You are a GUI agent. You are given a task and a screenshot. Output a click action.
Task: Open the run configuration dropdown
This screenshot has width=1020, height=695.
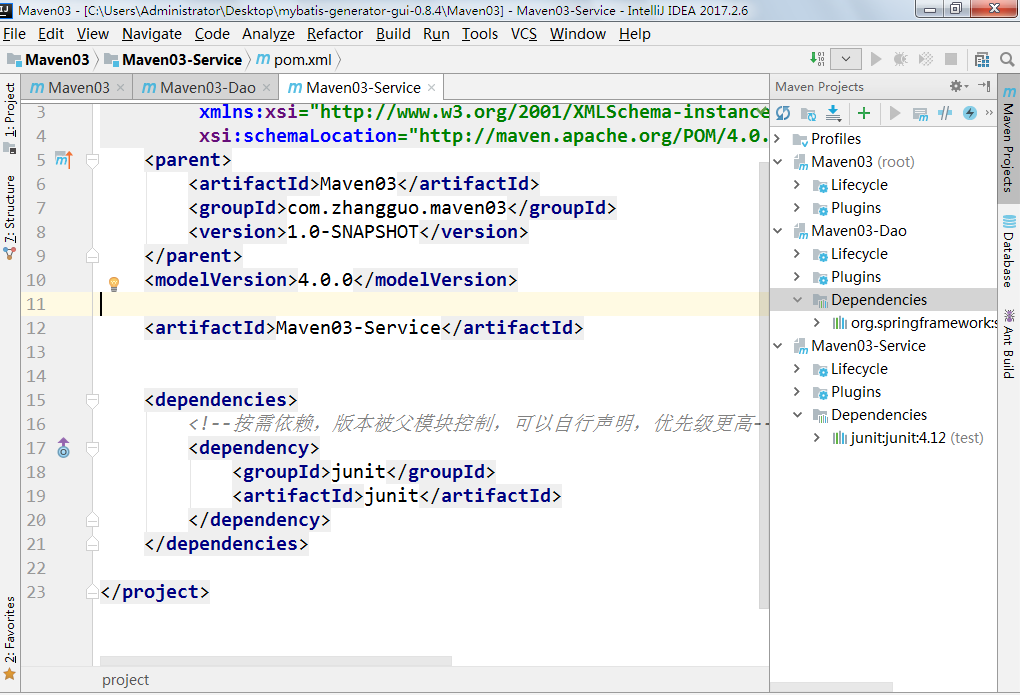[x=846, y=59]
